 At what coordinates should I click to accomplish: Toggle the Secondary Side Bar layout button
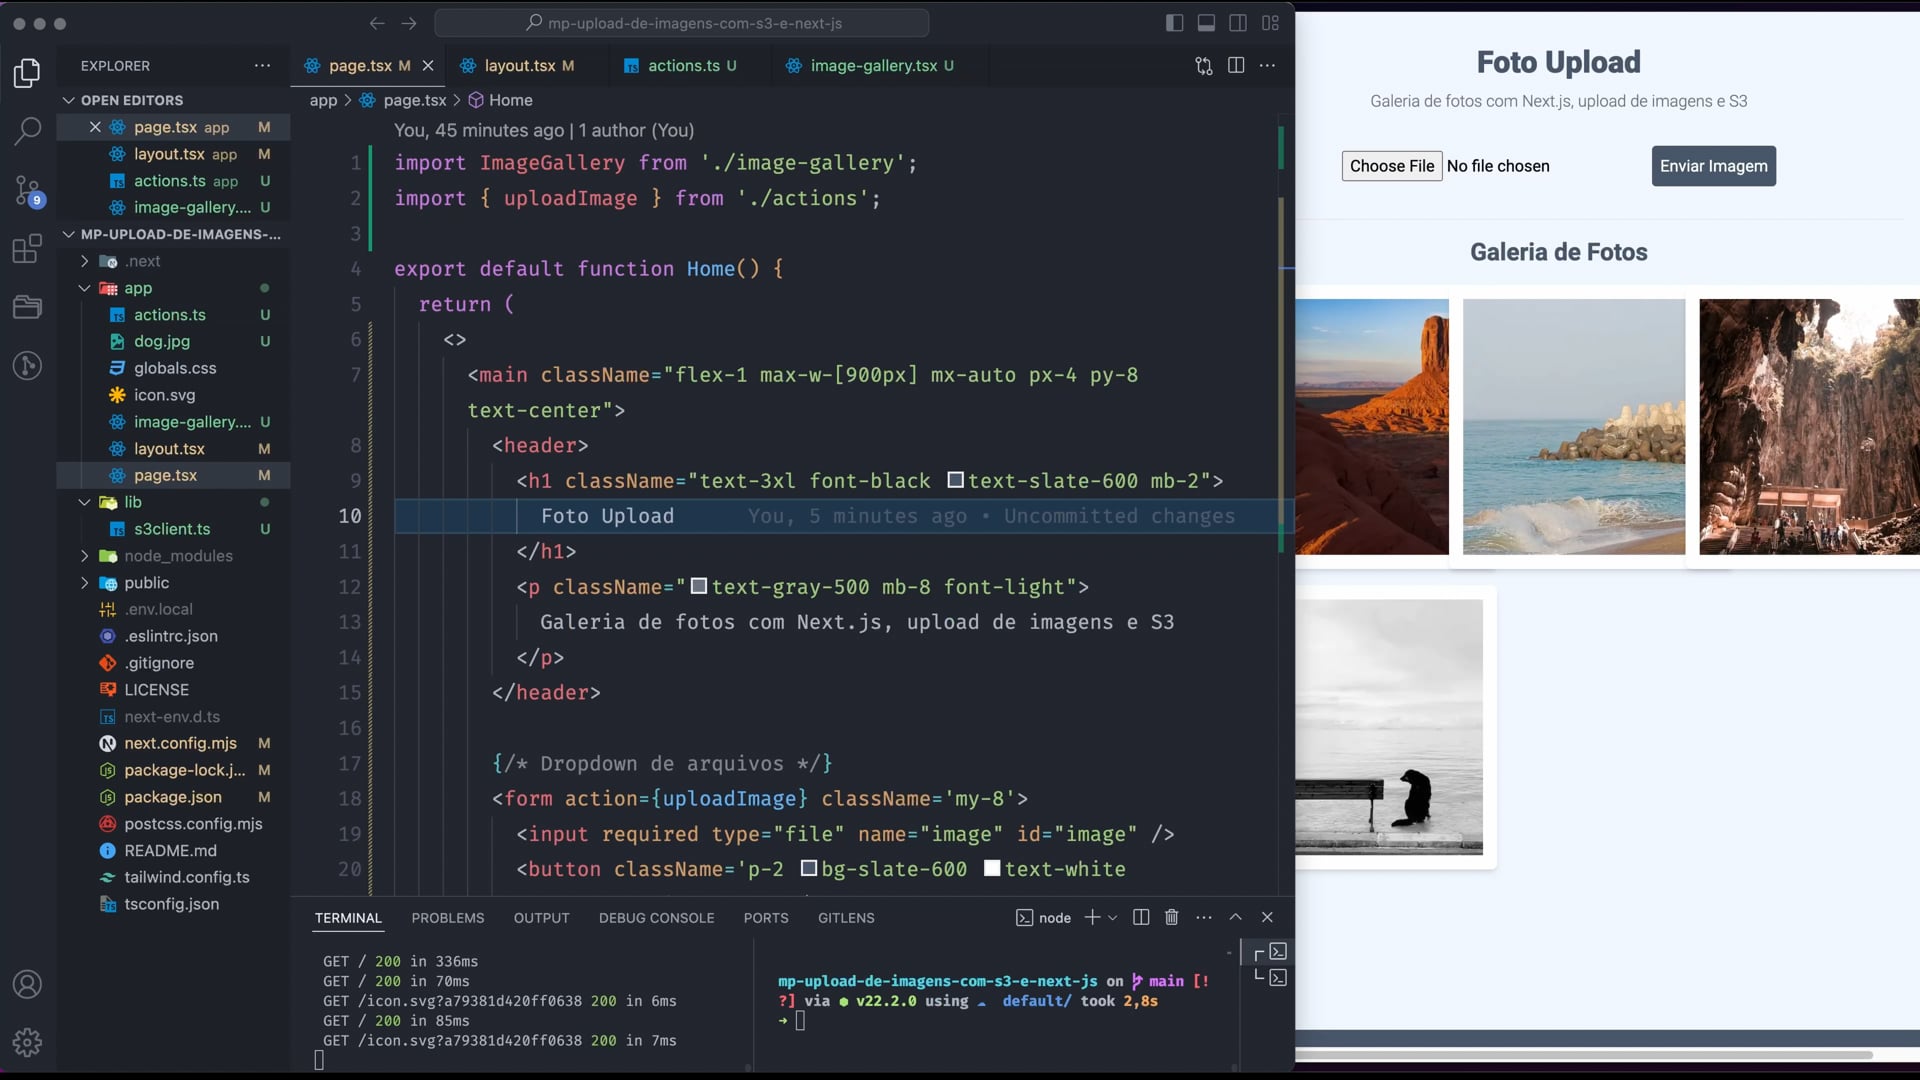tap(1238, 23)
